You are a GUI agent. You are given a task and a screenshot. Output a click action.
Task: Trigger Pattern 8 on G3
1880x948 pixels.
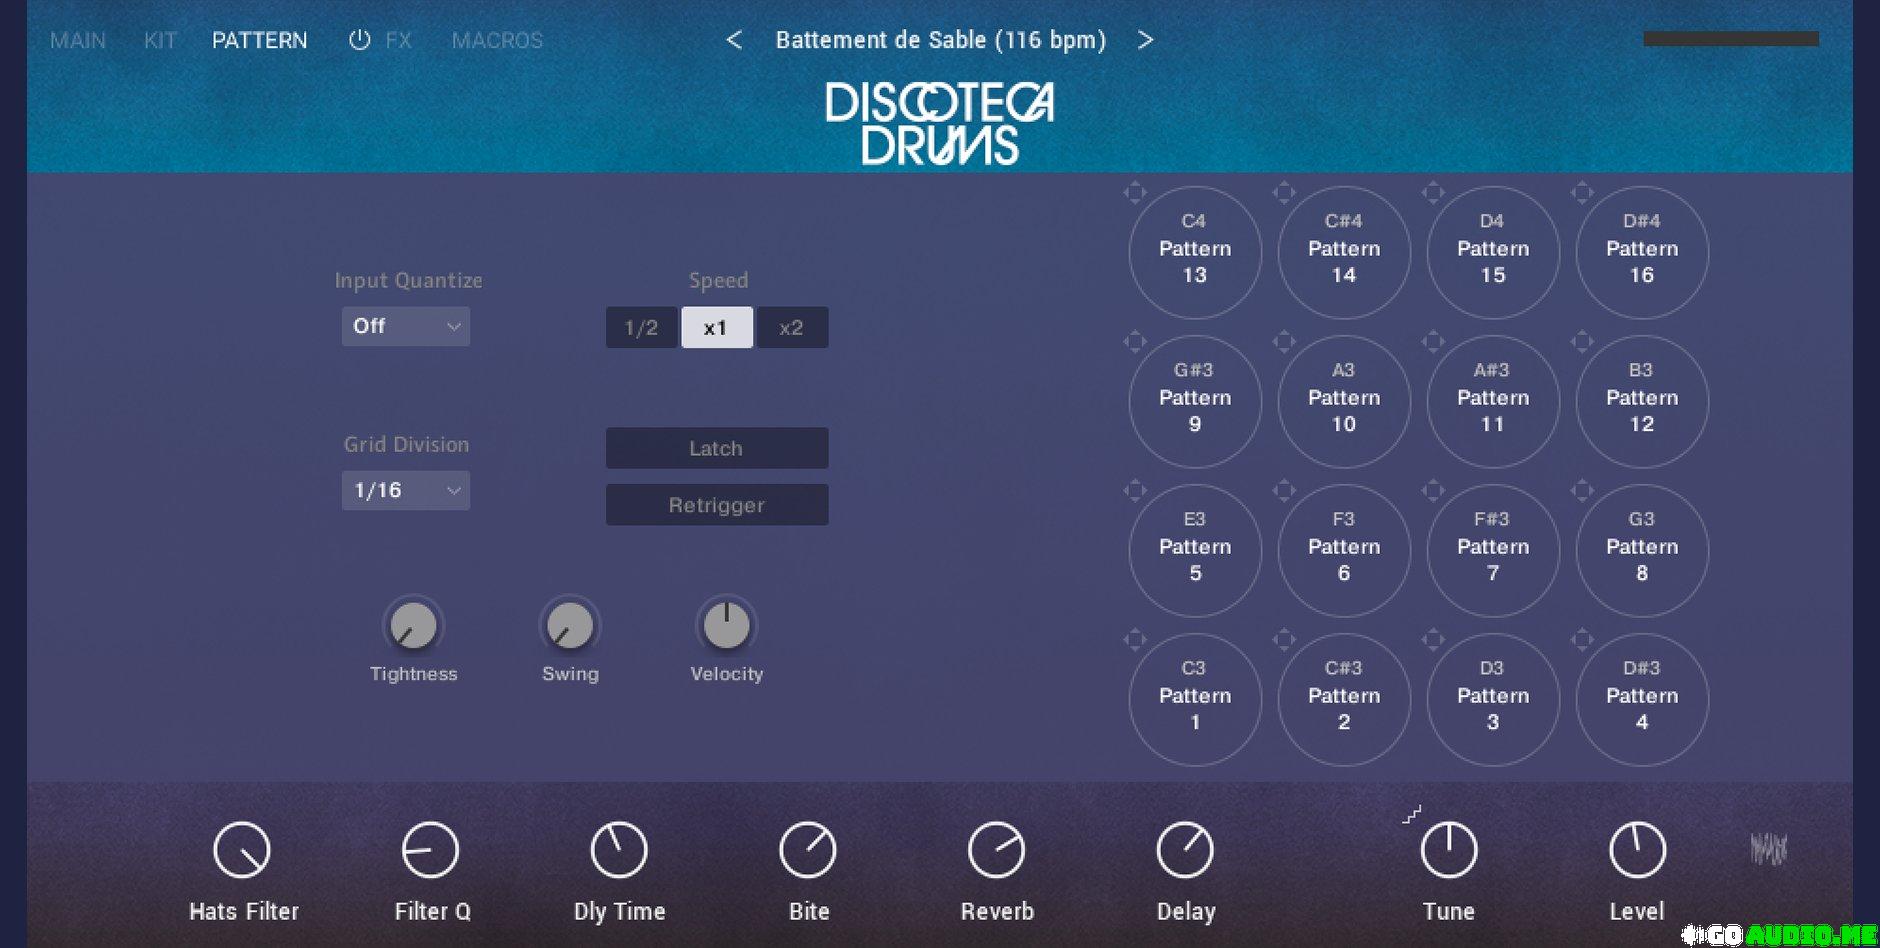tap(1642, 551)
